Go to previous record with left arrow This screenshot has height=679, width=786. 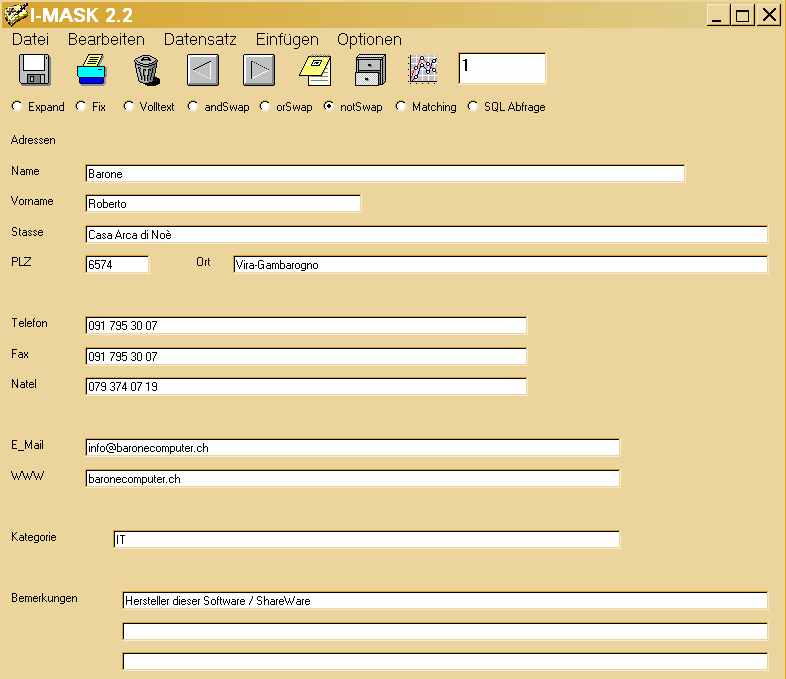(203, 70)
